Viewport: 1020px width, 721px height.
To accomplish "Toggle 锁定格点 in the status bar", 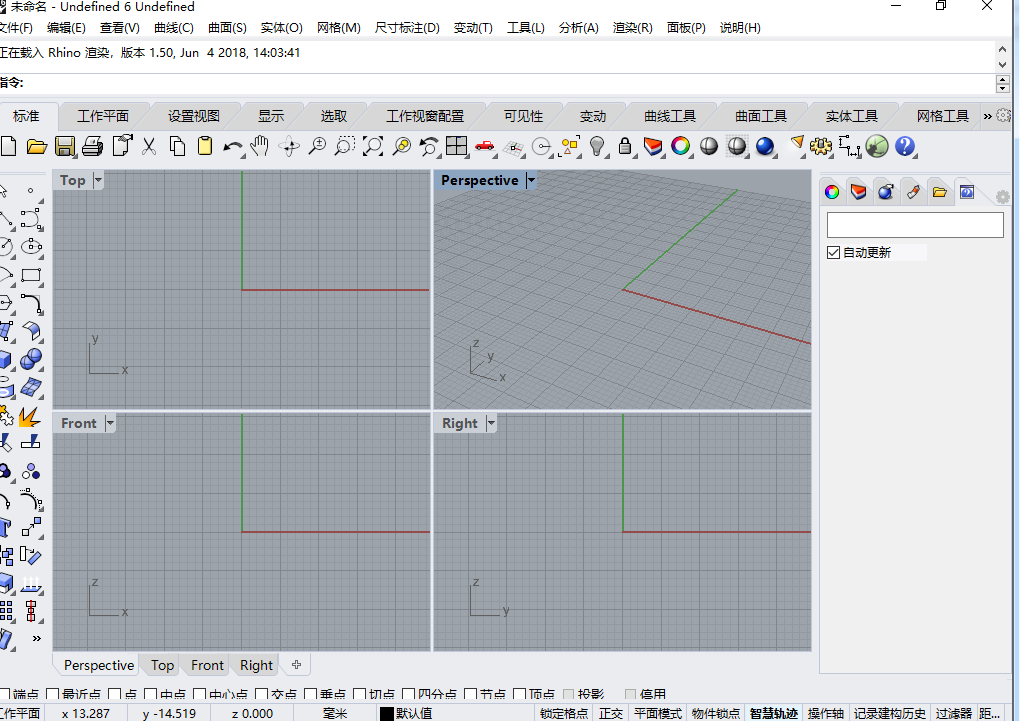I will click(564, 713).
